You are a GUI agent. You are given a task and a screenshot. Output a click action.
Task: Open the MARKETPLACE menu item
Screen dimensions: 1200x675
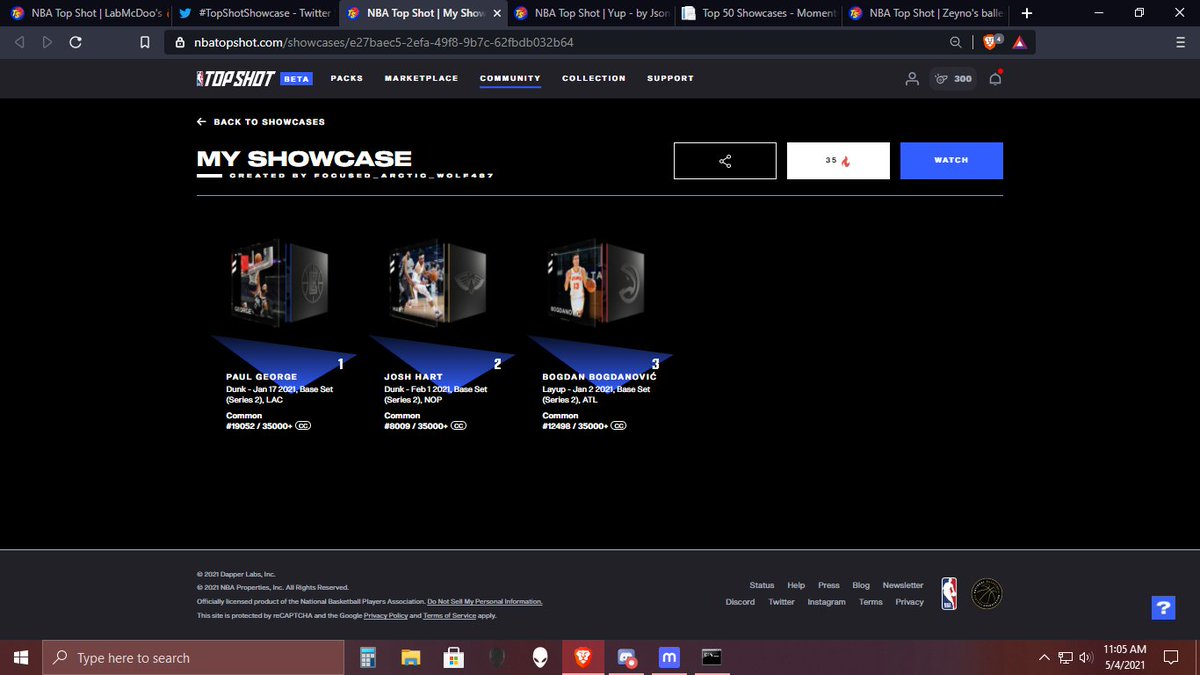pos(421,78)
